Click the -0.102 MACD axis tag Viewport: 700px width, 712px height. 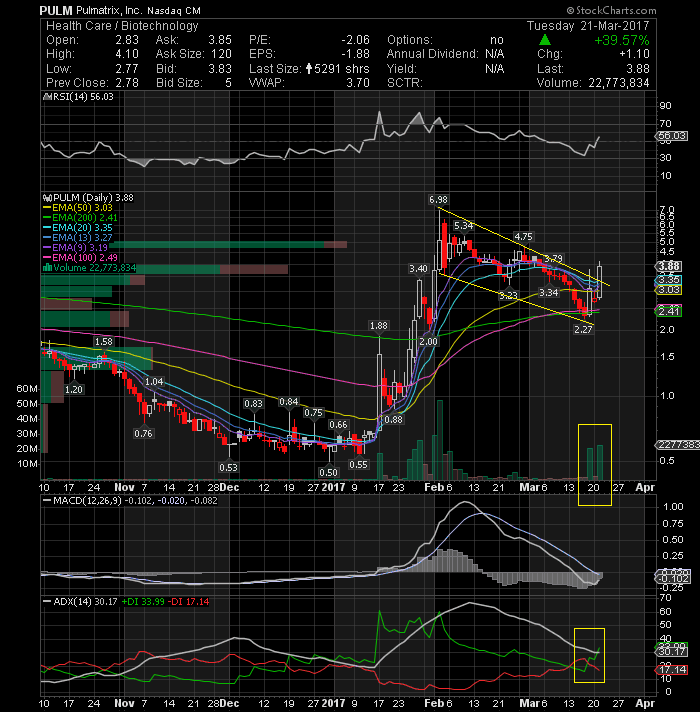tap(674, 578)
